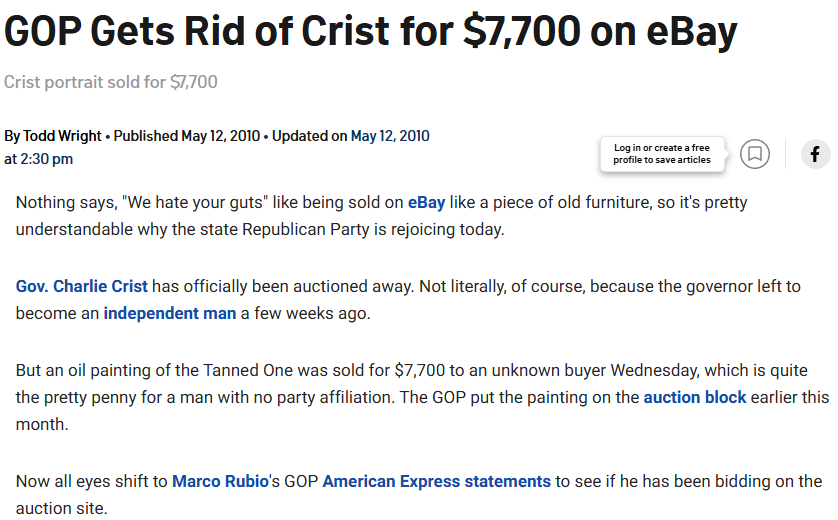838x520 pixels.
Task: Click the paragraph starting 'Nothing says'
Action: (381, 216)
